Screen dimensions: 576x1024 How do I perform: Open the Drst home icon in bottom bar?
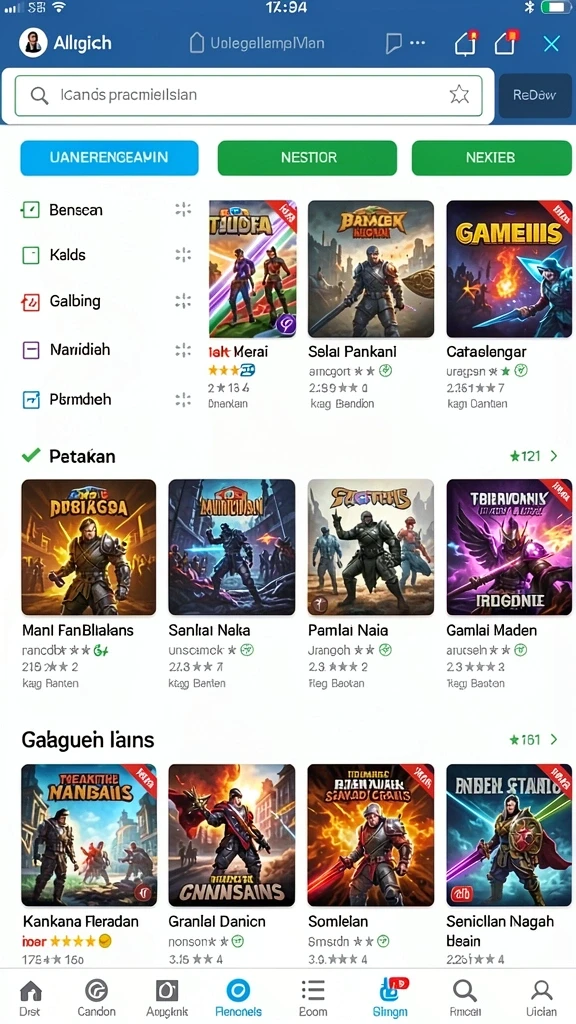pyautogui.click(x=30, y=991)
